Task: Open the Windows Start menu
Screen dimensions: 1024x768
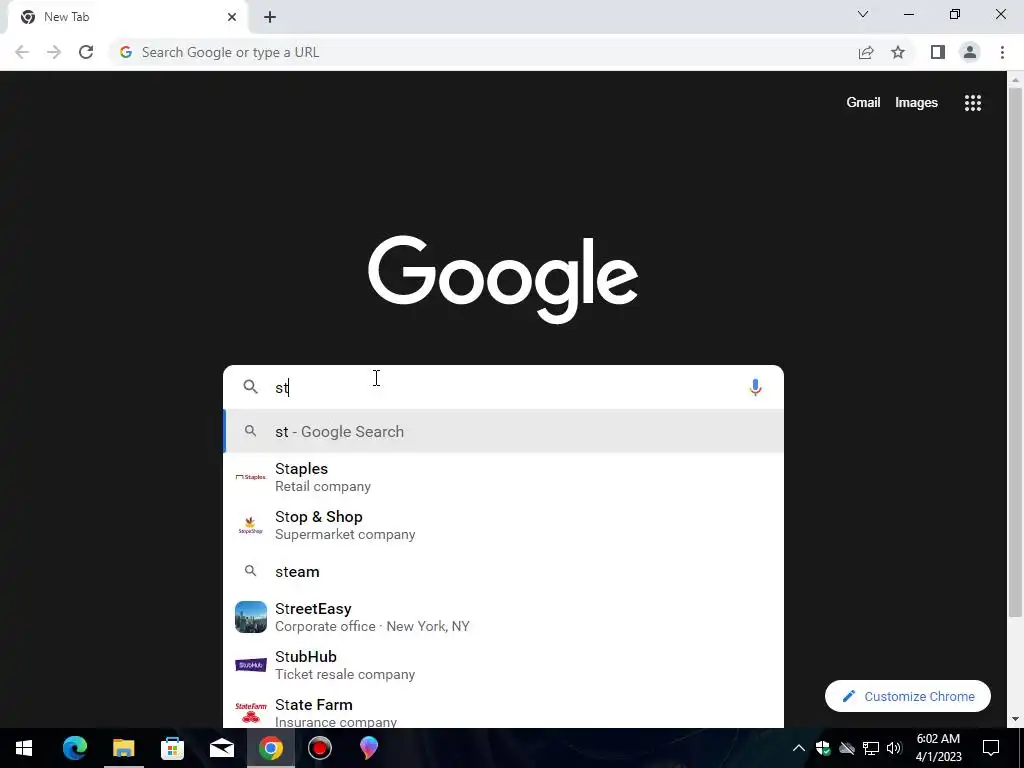Action: point(24,748)
